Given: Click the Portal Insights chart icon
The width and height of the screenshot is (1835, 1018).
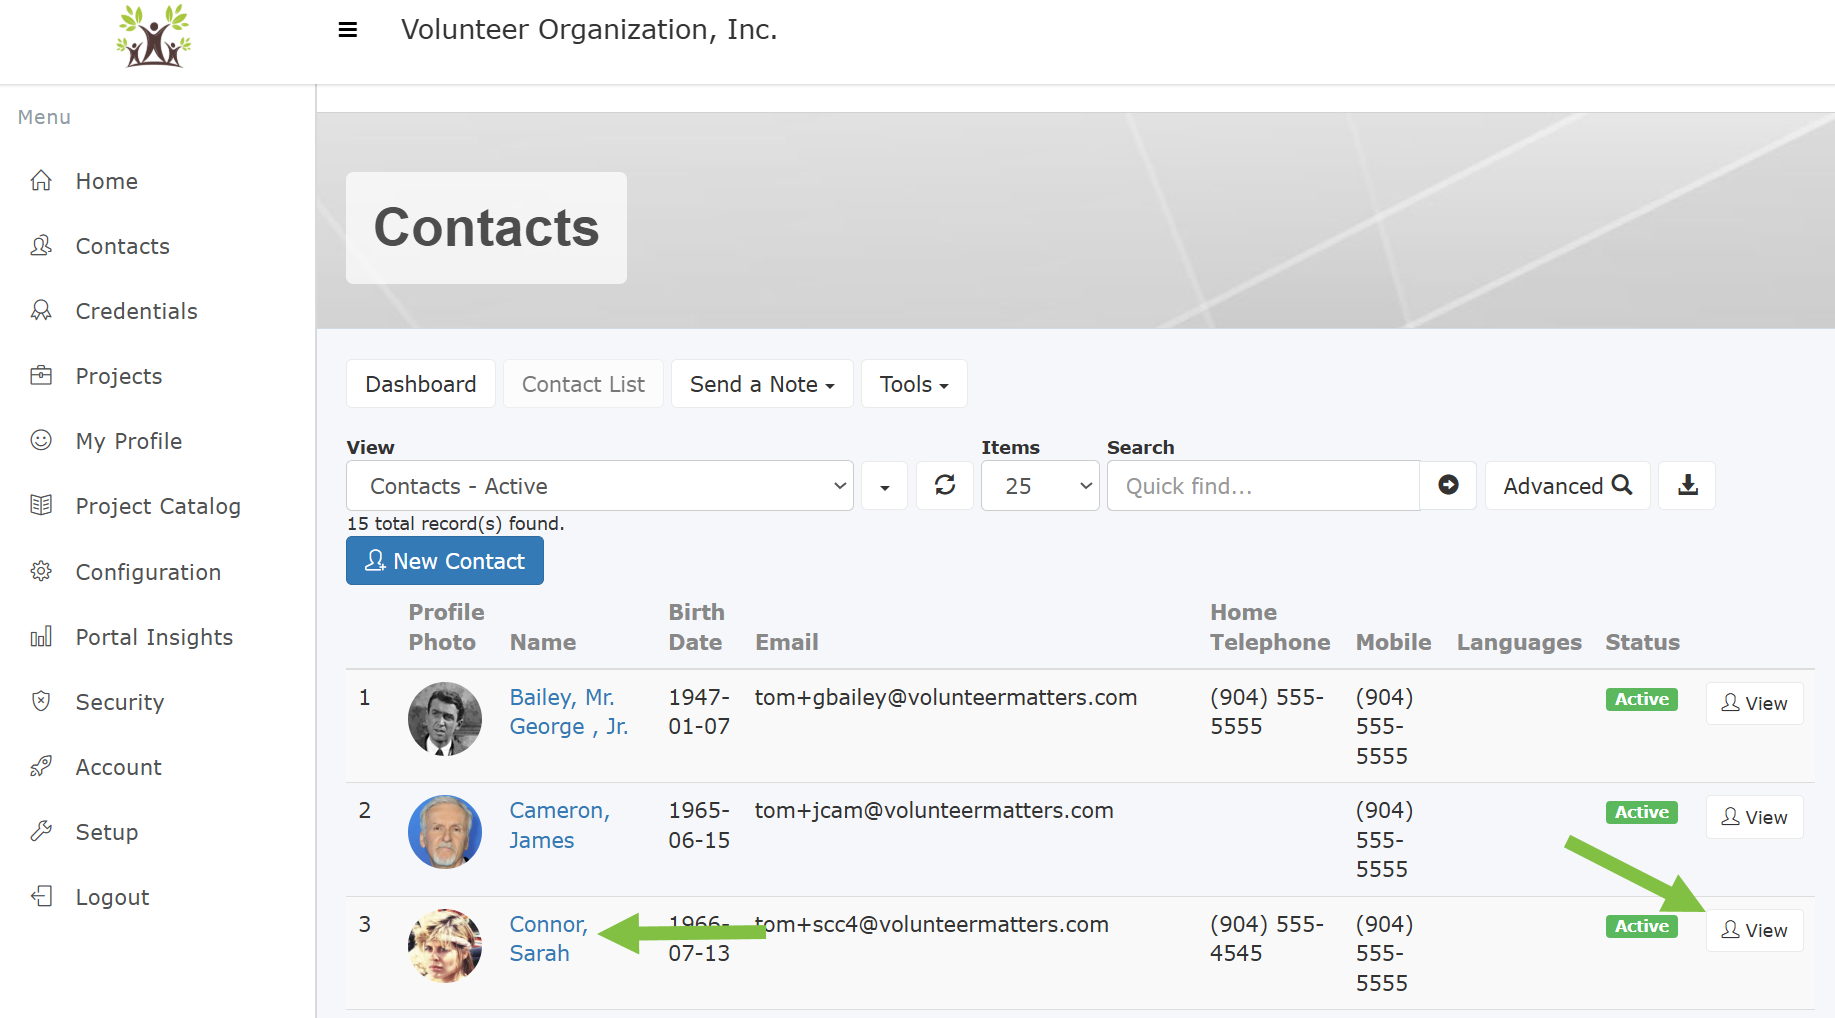Looking at the screenshot, I should (41, 636).
